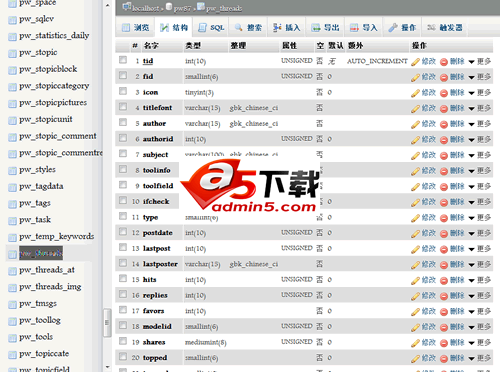This screenshot has height=372, width=500.
Task: Click the red delete icon for fid row
Action: pos(444,78)
